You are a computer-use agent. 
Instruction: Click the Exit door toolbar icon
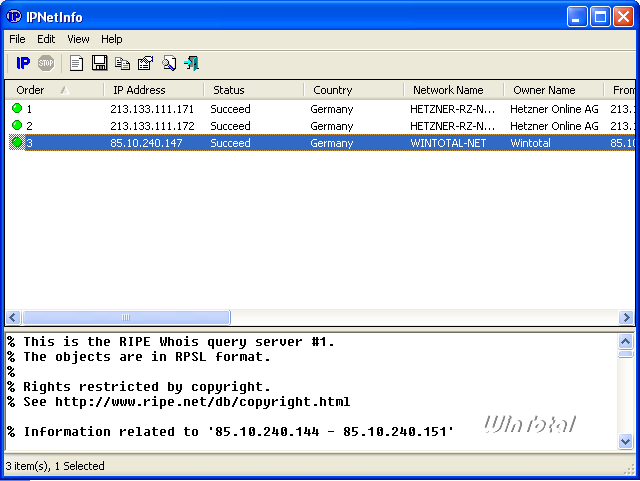(x=191, y=63)
